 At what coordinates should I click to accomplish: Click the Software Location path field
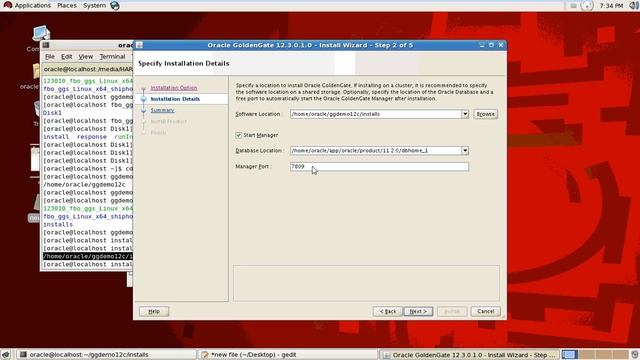click(376, 114)
